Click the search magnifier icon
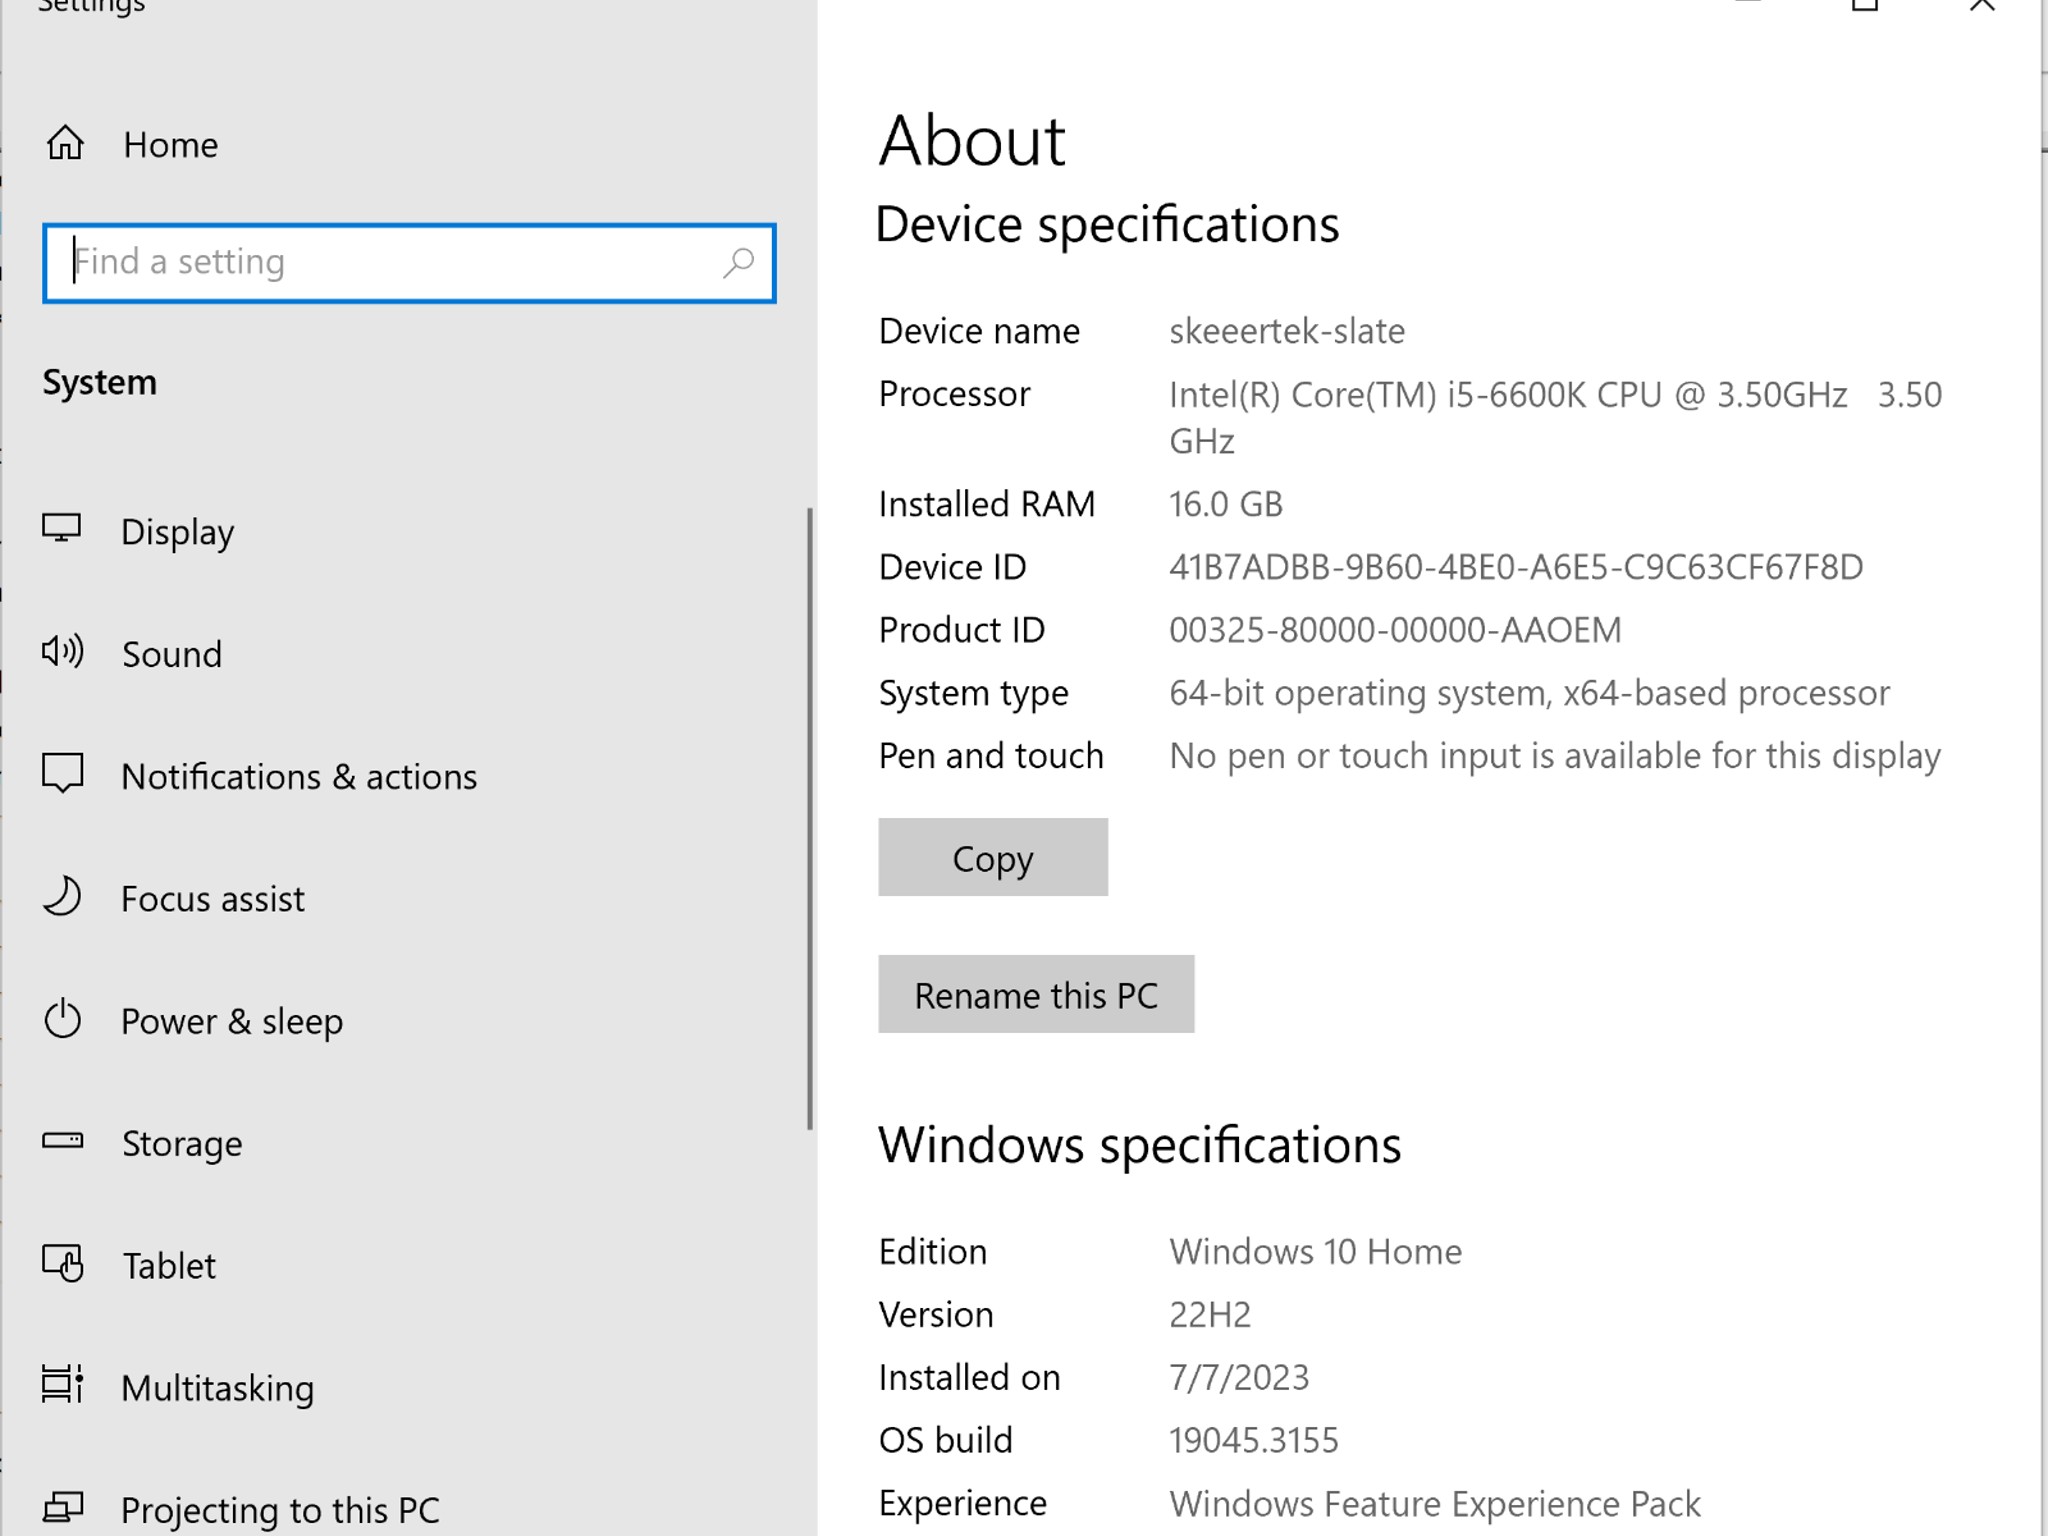Viewport: 2048px width, 1536px height. click(738, 263)
